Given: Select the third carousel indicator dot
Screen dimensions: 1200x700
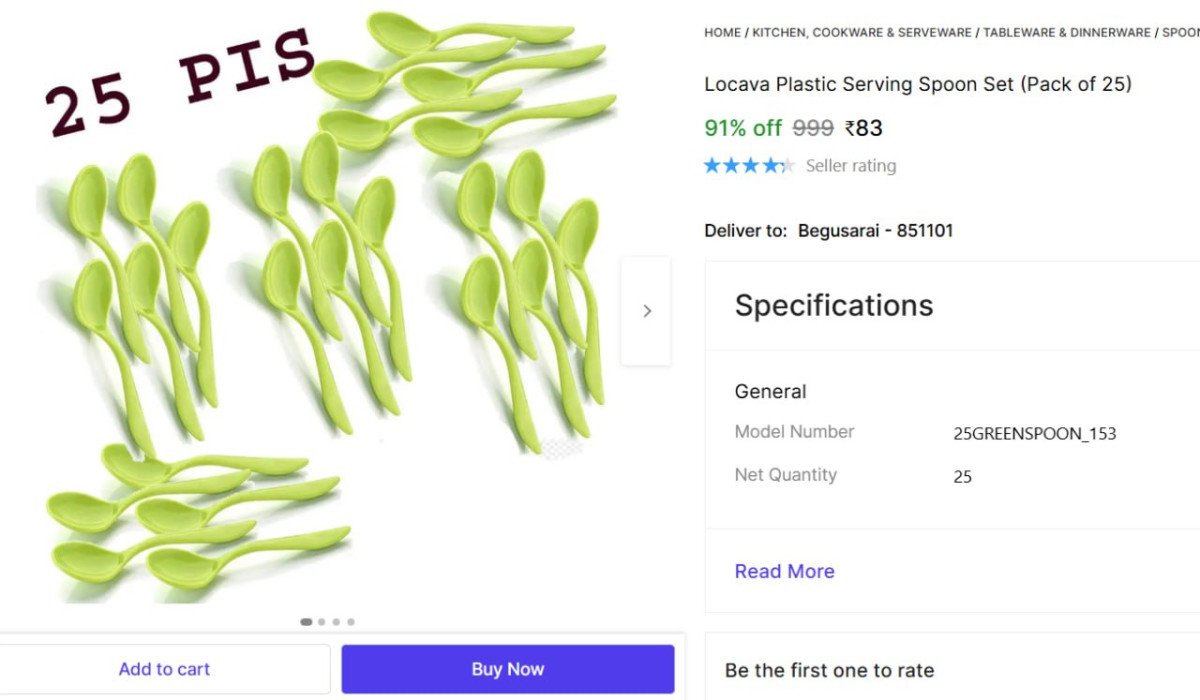Looking at the screenshot, I should [336, 622].
